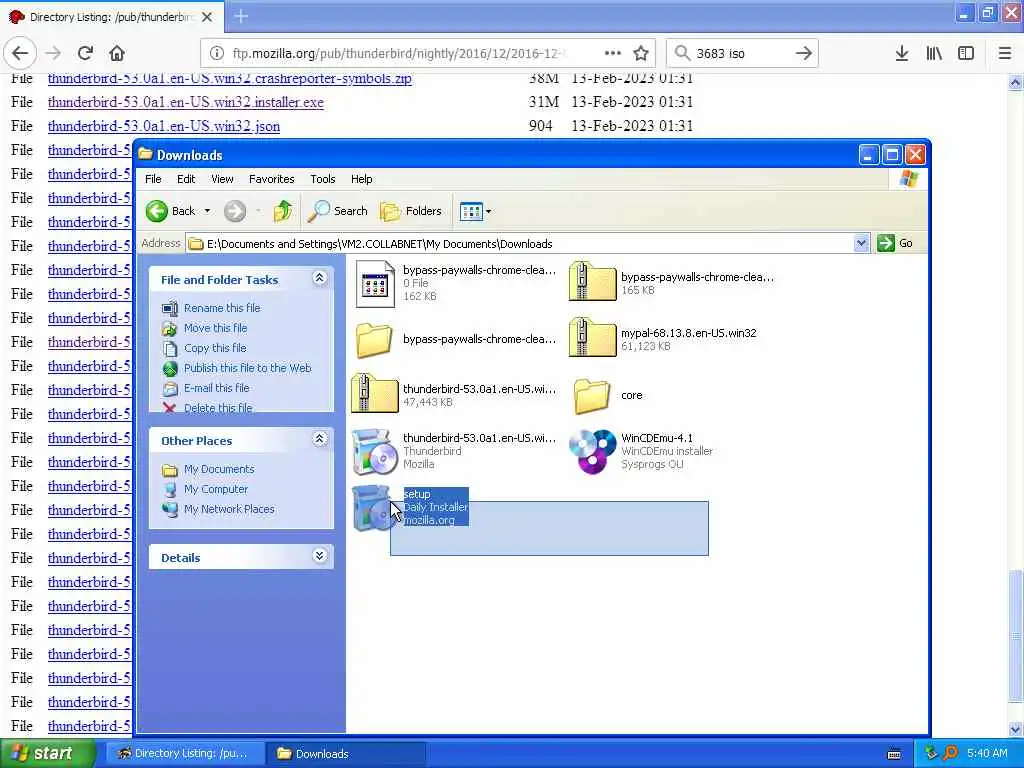The height and width of the screenshot is (768, 1024).
Task: Expand the Address bar dropdown list
Action: coord(861,244)
